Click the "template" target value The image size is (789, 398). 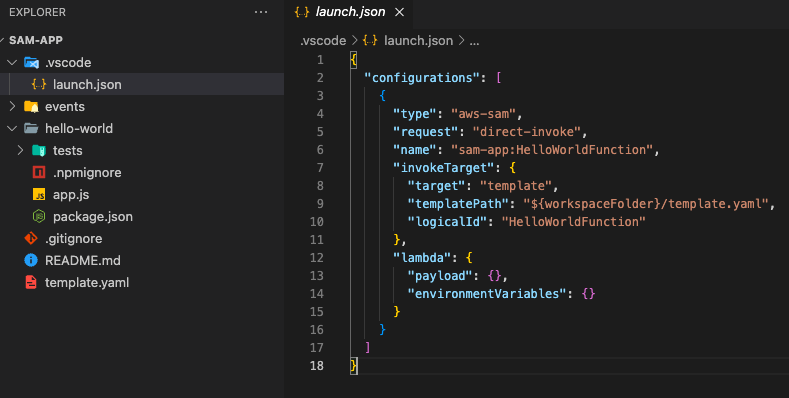516,186
